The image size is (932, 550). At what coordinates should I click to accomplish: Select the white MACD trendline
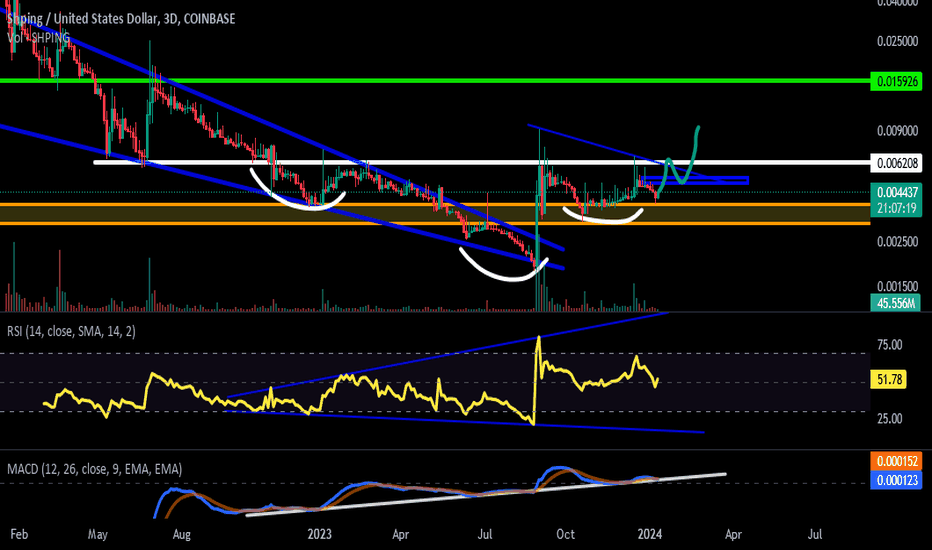(486, 494)
